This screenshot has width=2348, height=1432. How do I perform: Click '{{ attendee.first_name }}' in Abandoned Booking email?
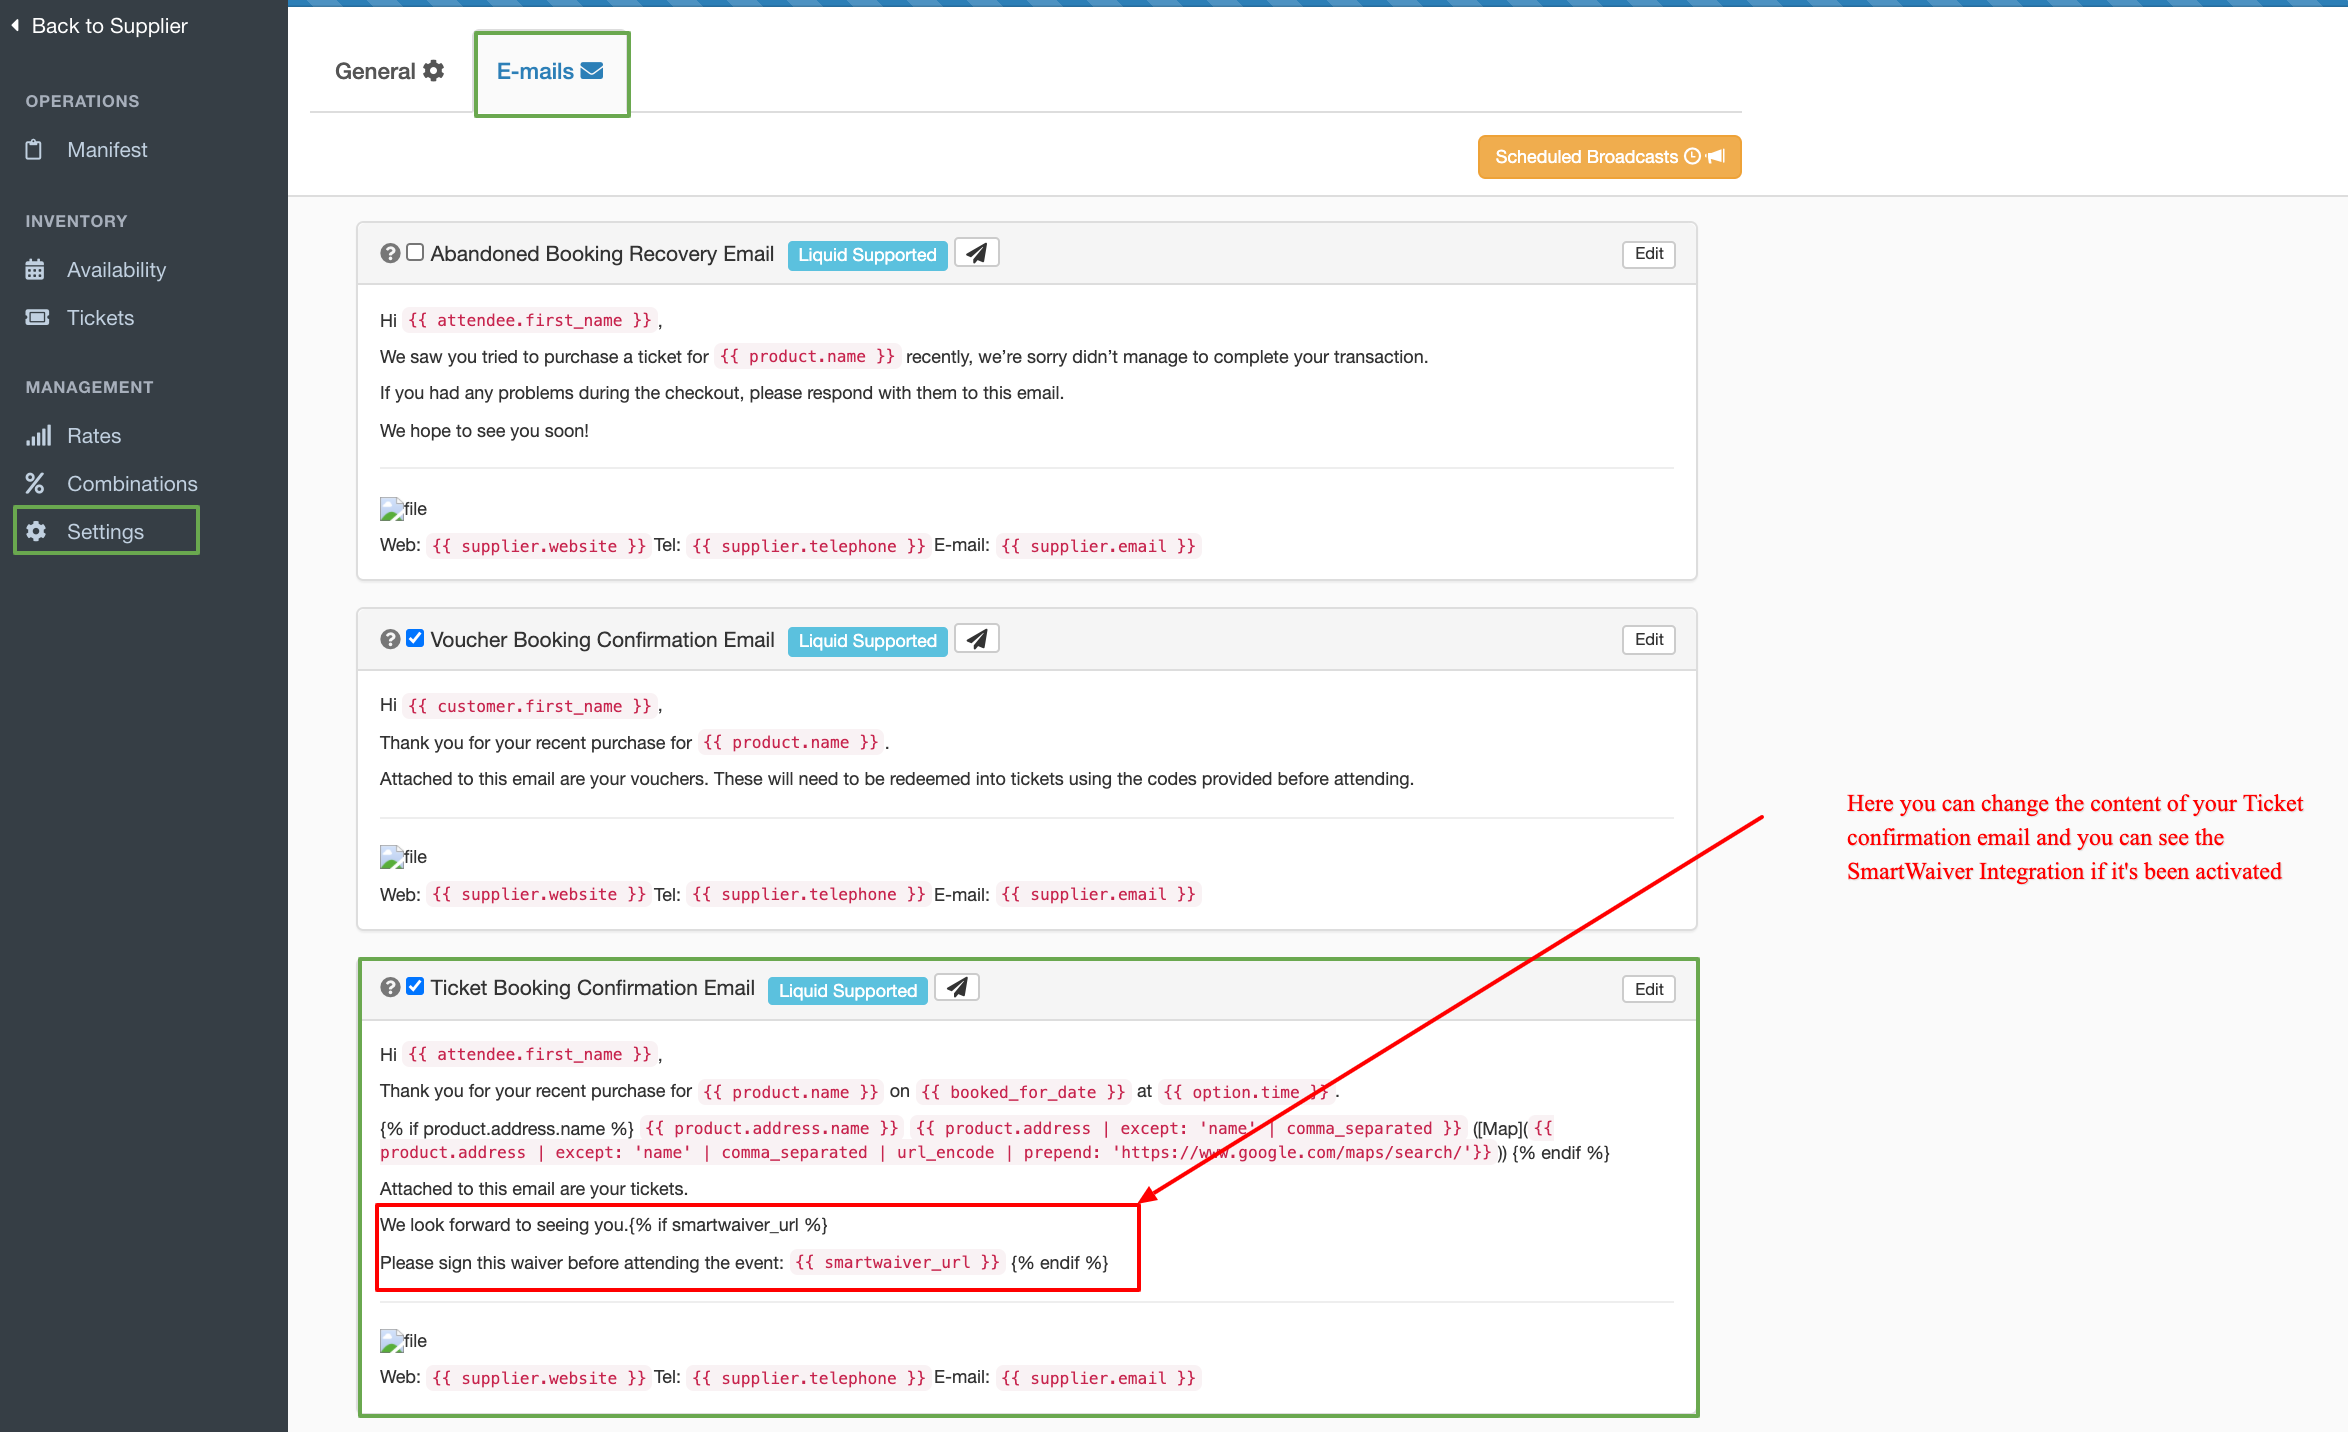tap(530, 321)
